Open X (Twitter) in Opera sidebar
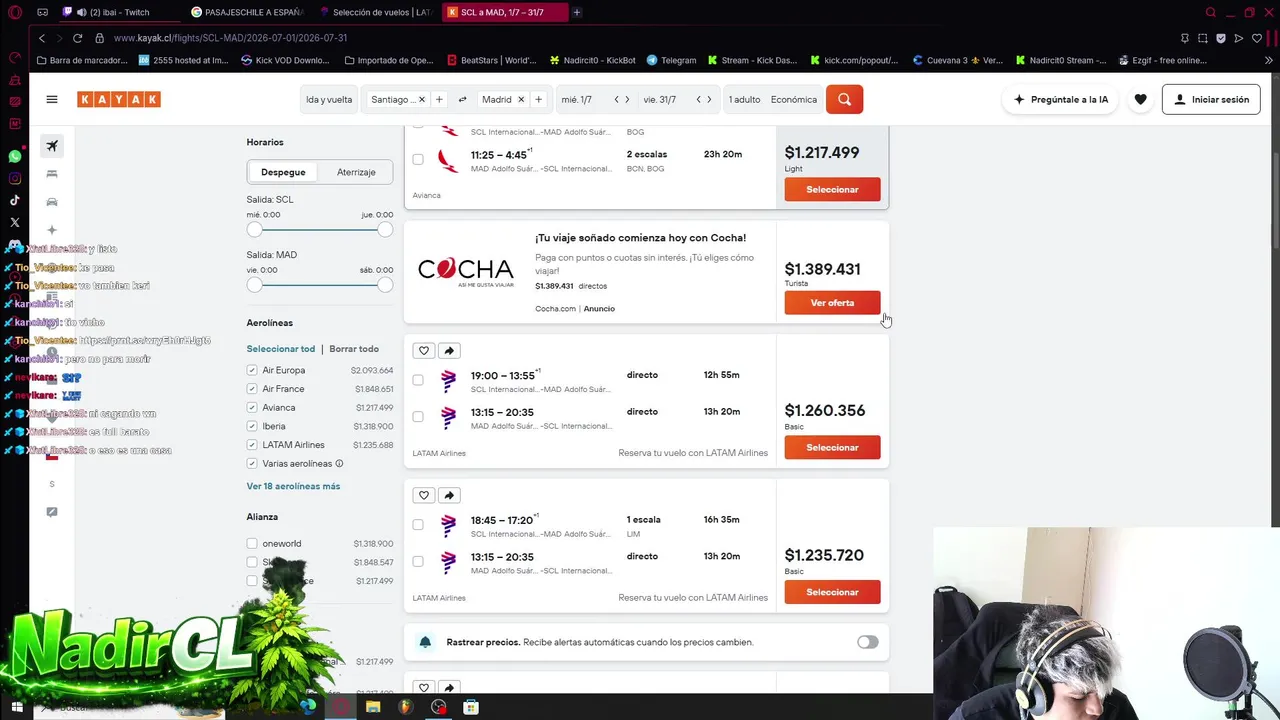The image size is (1280, 720). (14, 223)
